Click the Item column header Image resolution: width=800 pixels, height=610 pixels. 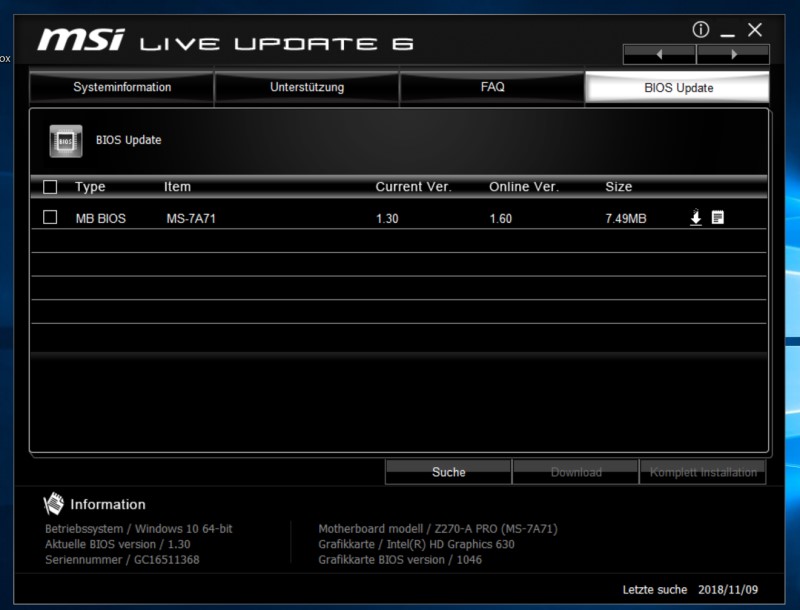pyautogui.click(x=177, y=187)
